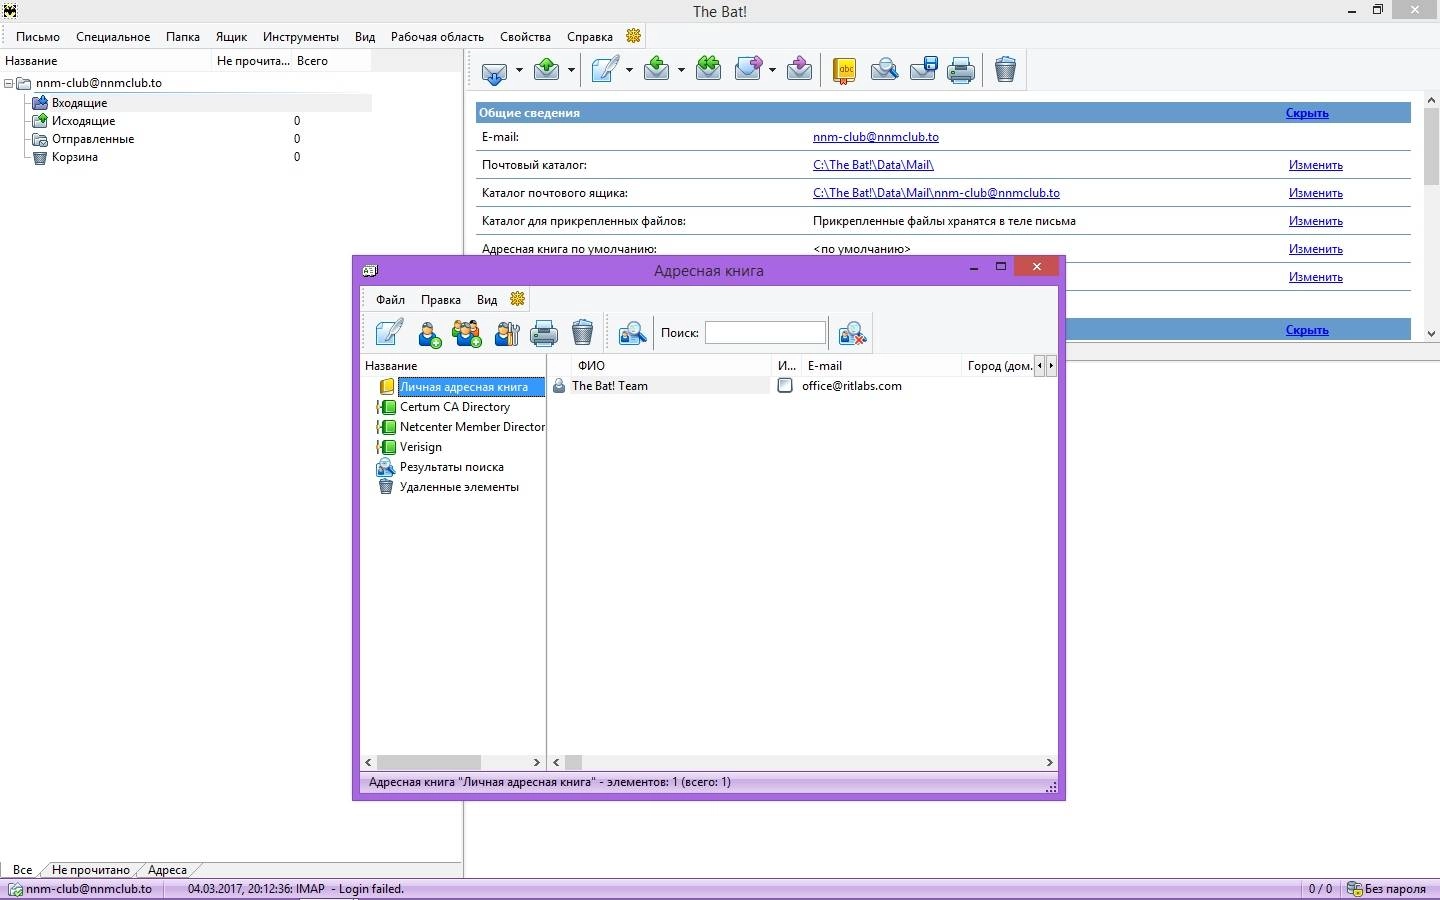Click the Print icon in main toolbar

(x=961, y=70)
